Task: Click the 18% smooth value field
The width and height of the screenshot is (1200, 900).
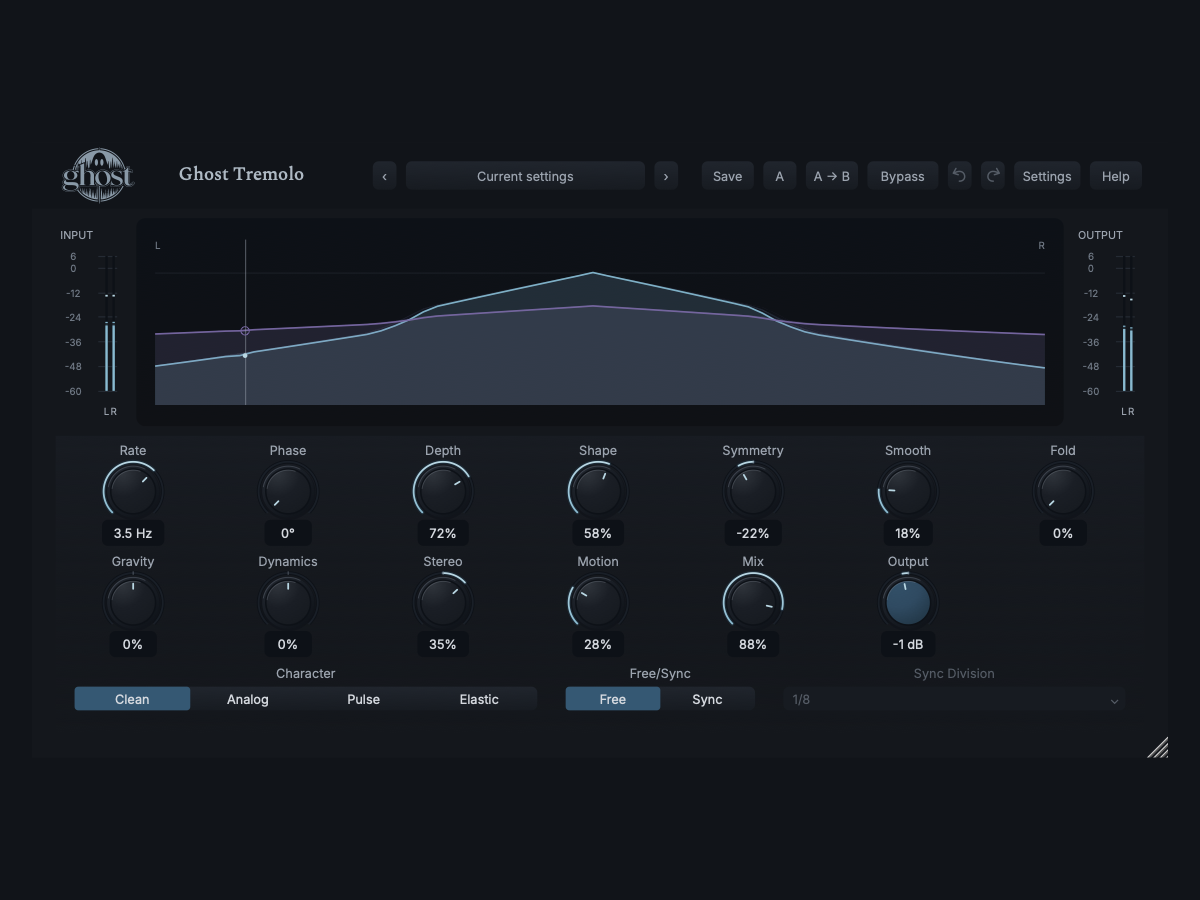Action: 908,533
